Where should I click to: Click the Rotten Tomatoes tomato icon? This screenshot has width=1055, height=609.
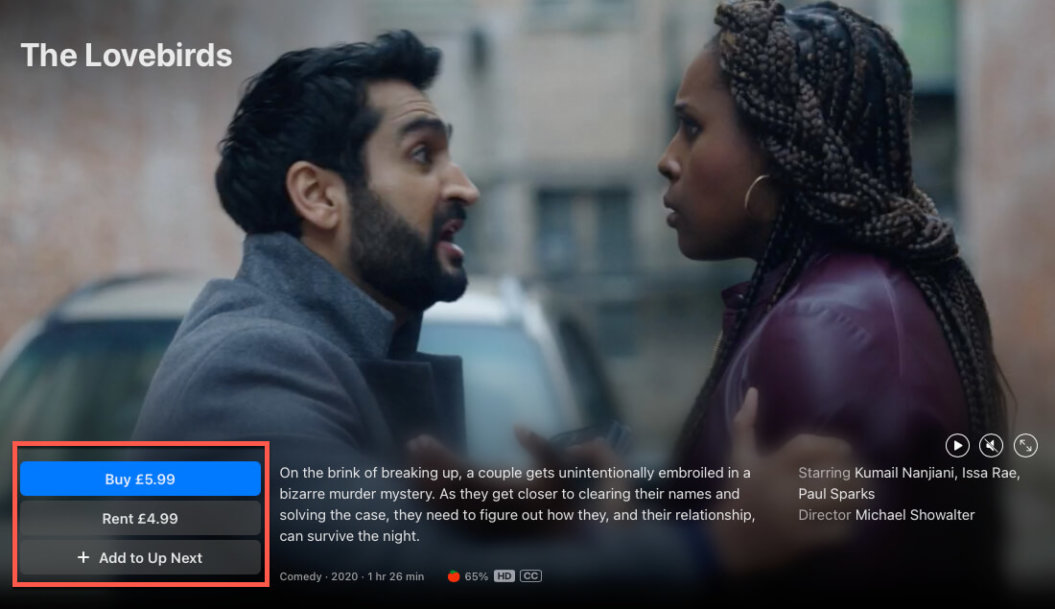453,575
